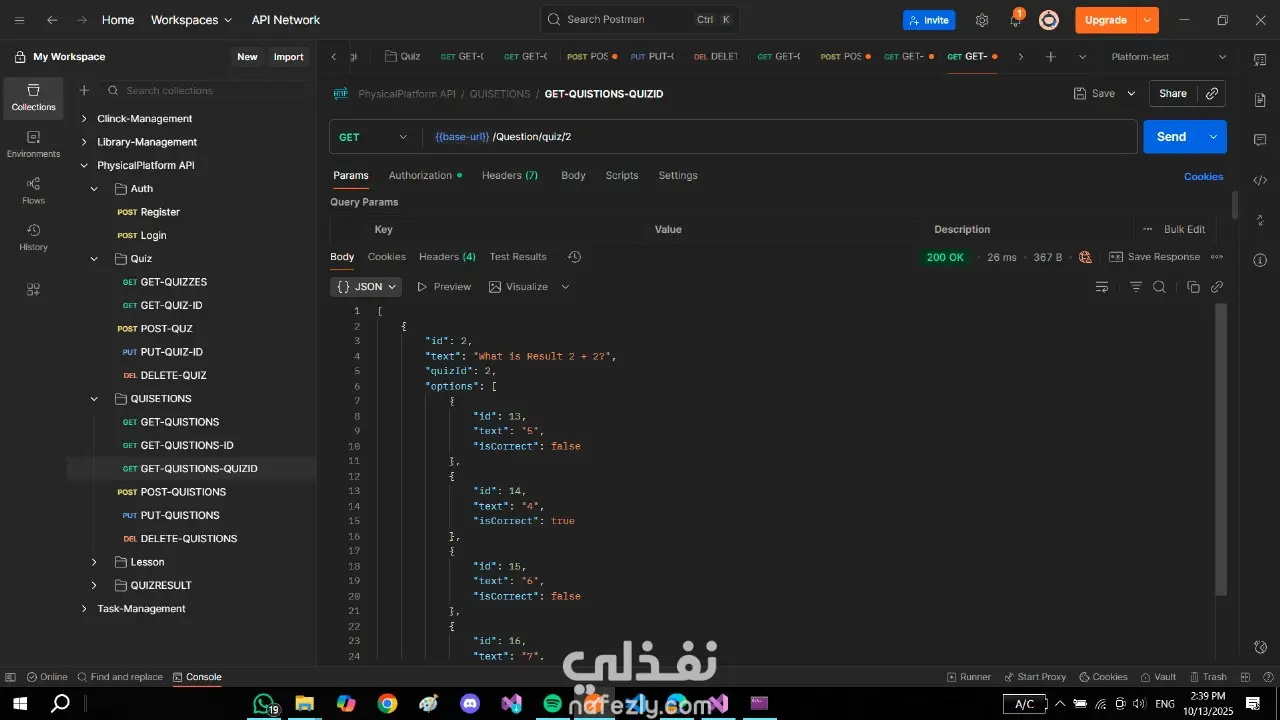Click the Invite button
This screenshot has height=720, width=1280.
(929, 20)
